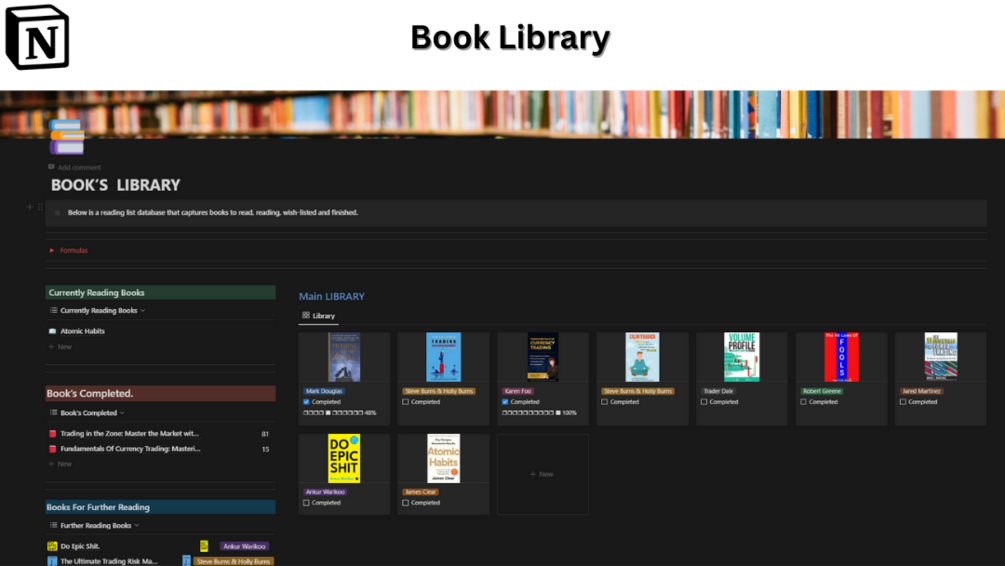Check Completed on the Calm Trader card
This screenshot has height=566, width=1005.
604,402
